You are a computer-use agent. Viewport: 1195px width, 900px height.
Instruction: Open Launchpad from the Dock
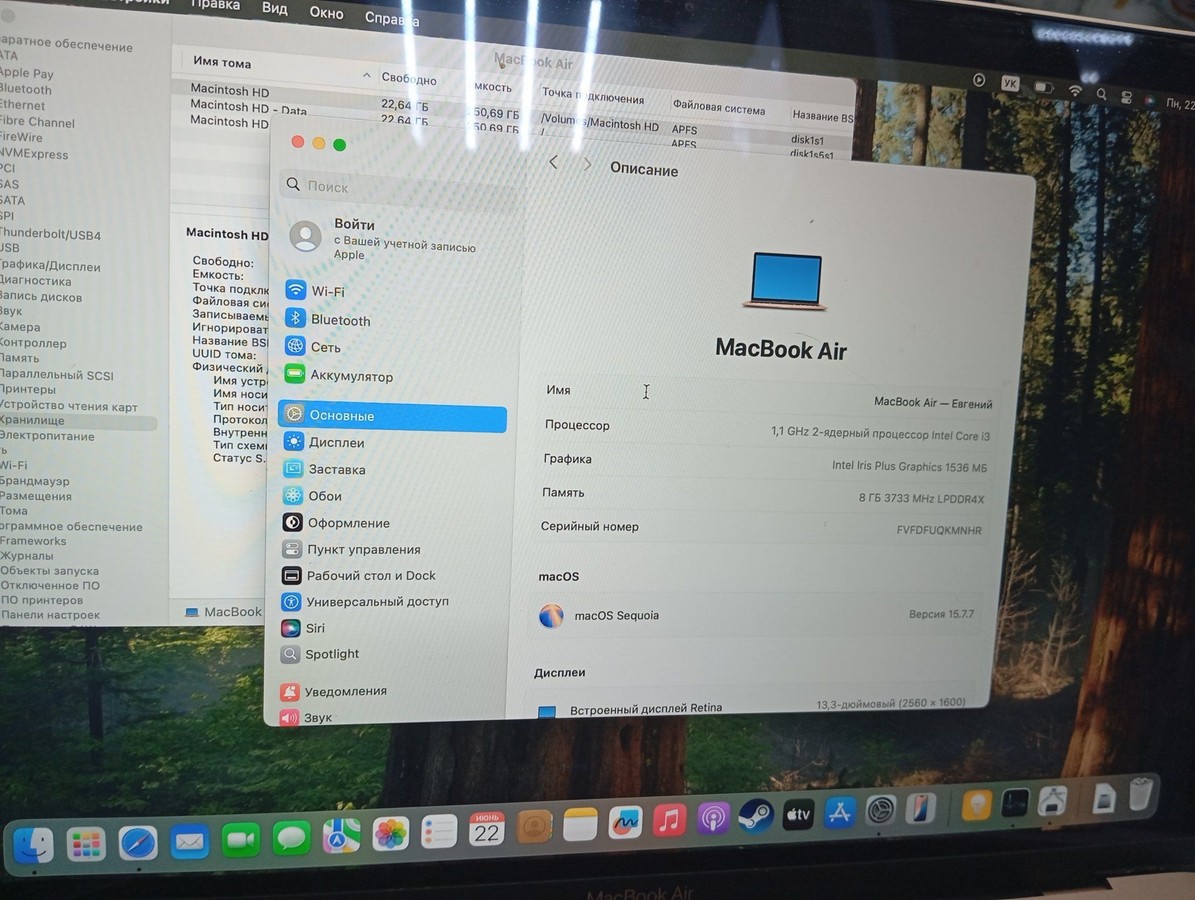(x=85, y=844)
